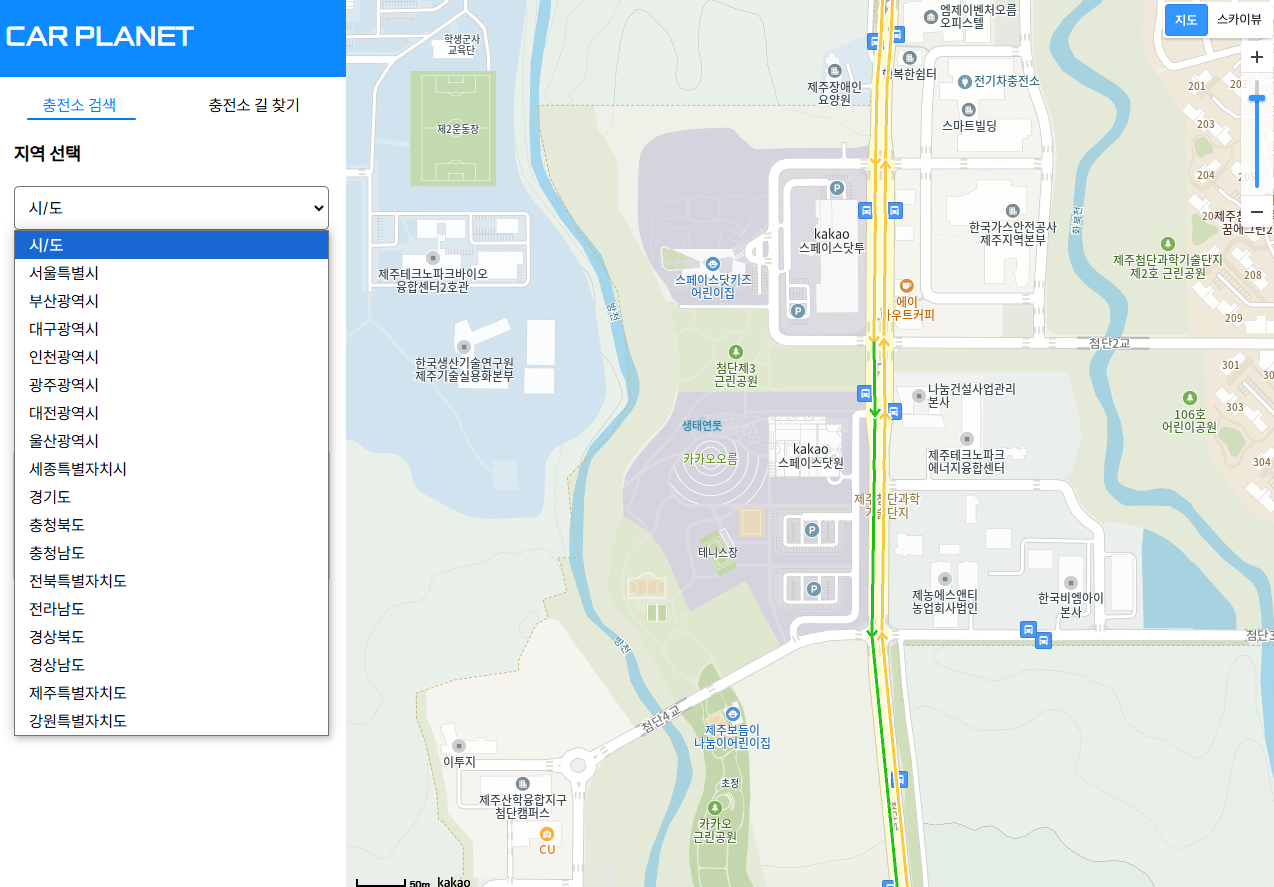Screen dimensions: 1274x887
Task: Click the 제2호 근린공원 park icon
Action: click(1168, 244)
